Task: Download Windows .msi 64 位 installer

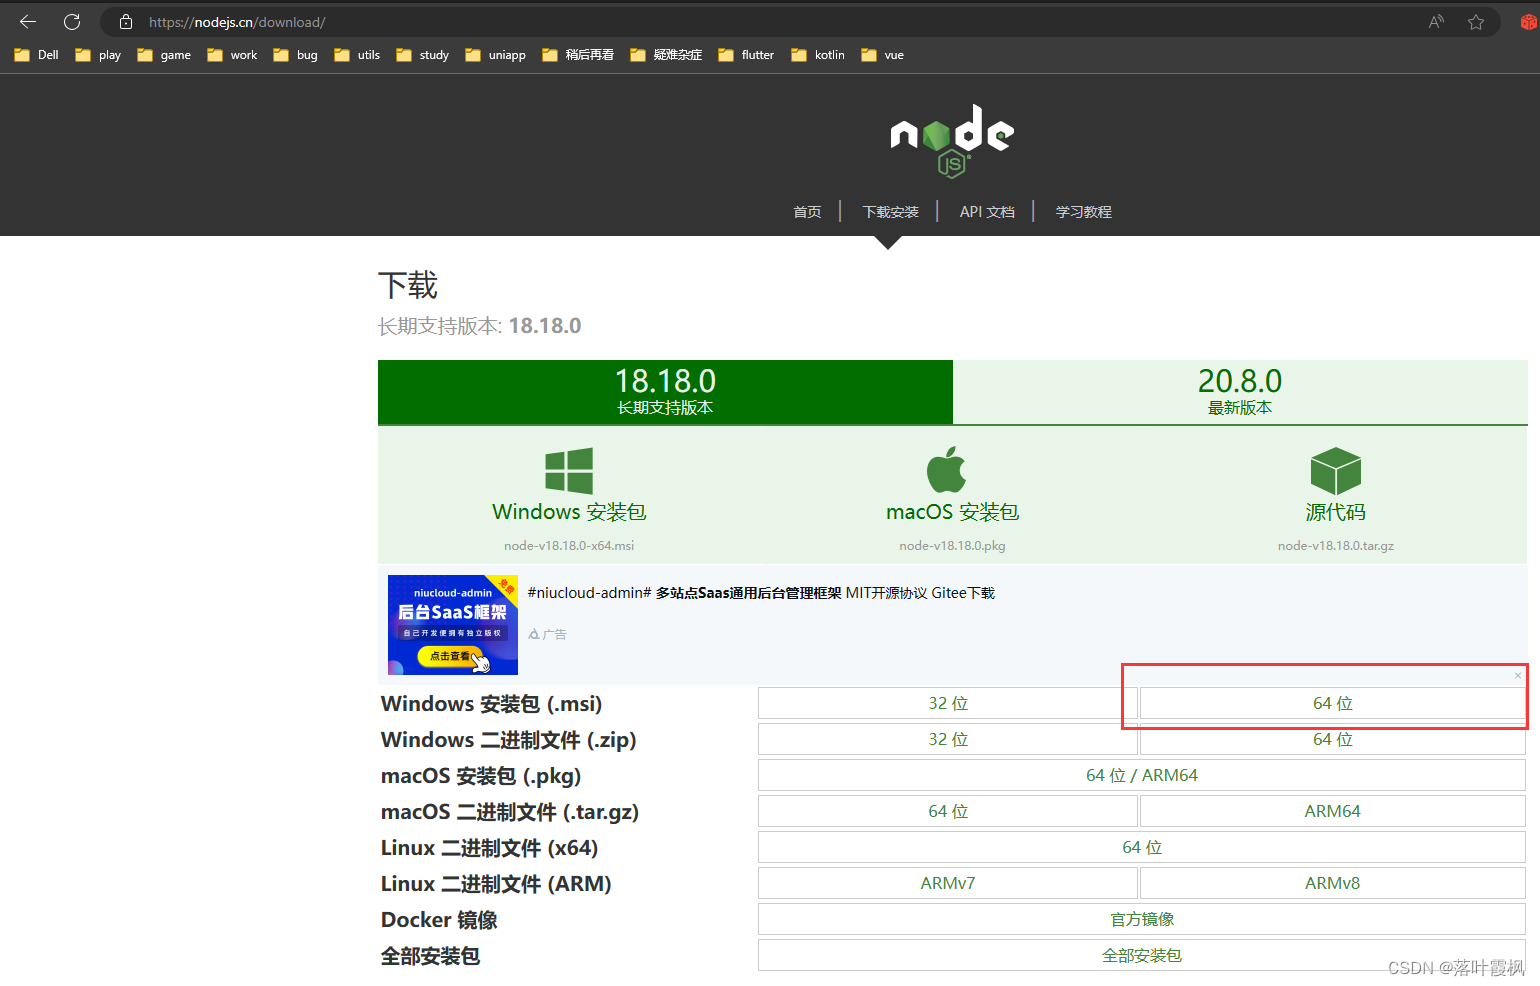Action: [1333, 703]
